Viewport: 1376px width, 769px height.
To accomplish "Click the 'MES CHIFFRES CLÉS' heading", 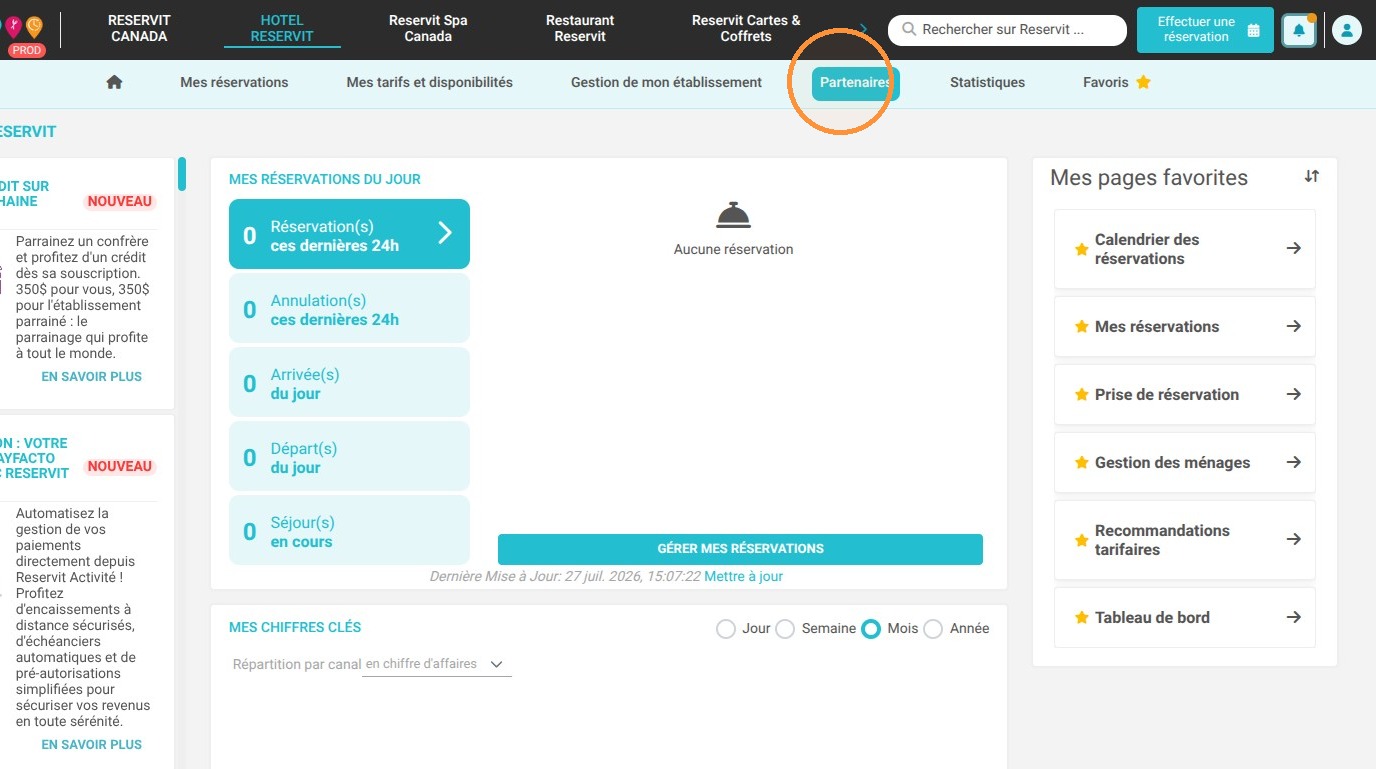I will point(295,627).
